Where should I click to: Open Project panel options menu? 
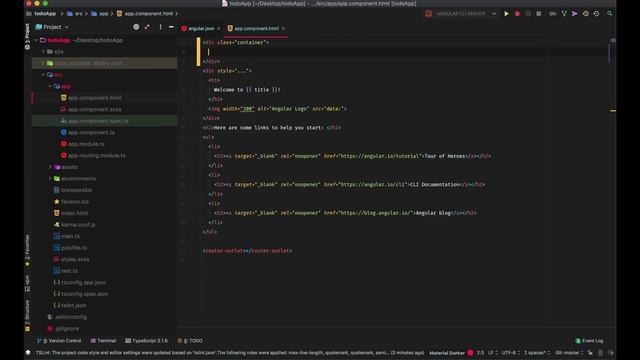[160, 27]
